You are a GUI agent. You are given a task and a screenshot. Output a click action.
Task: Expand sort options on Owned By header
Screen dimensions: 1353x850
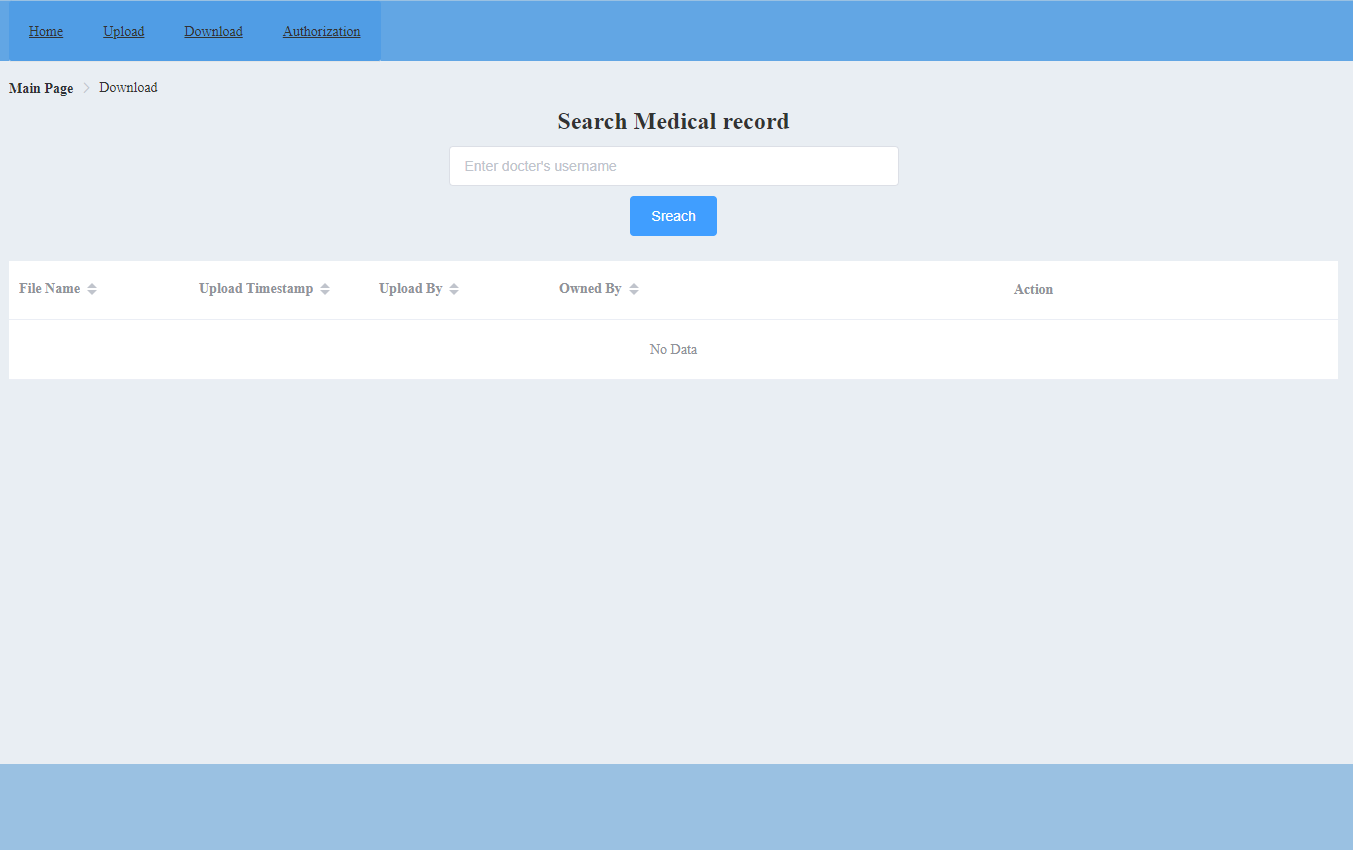(634, 288)
